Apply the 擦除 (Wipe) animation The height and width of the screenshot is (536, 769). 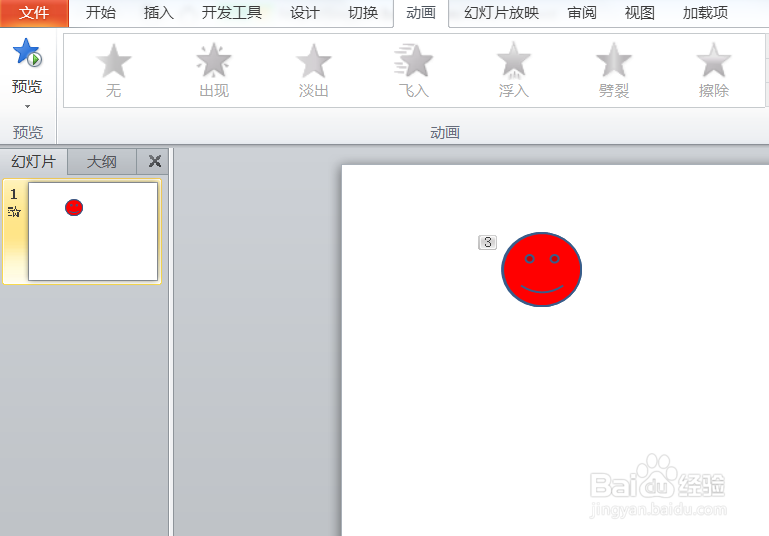click(714, 71)
